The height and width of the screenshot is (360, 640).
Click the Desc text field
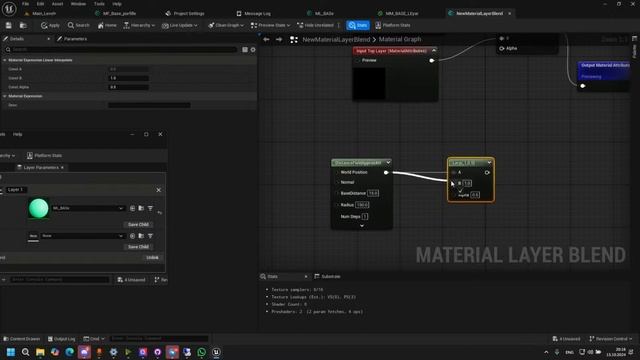tap(149, 105)
